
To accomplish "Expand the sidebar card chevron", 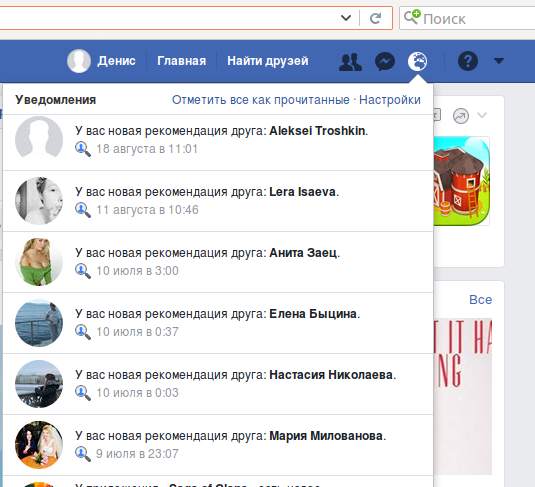I will [x=482, y=115].
